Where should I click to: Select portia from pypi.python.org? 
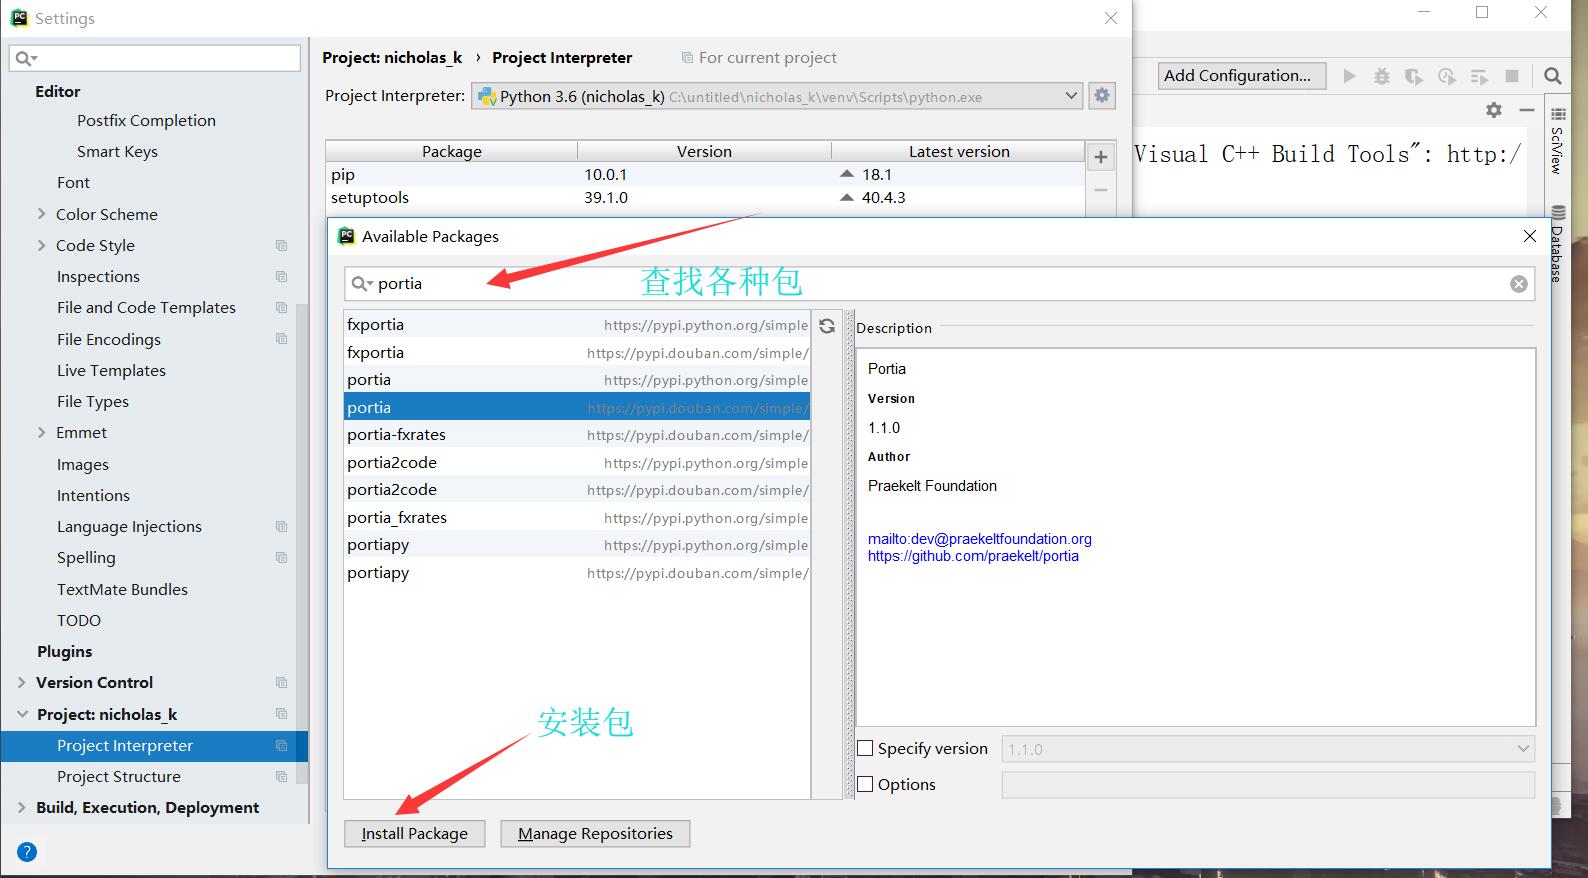tap(577, 380)
